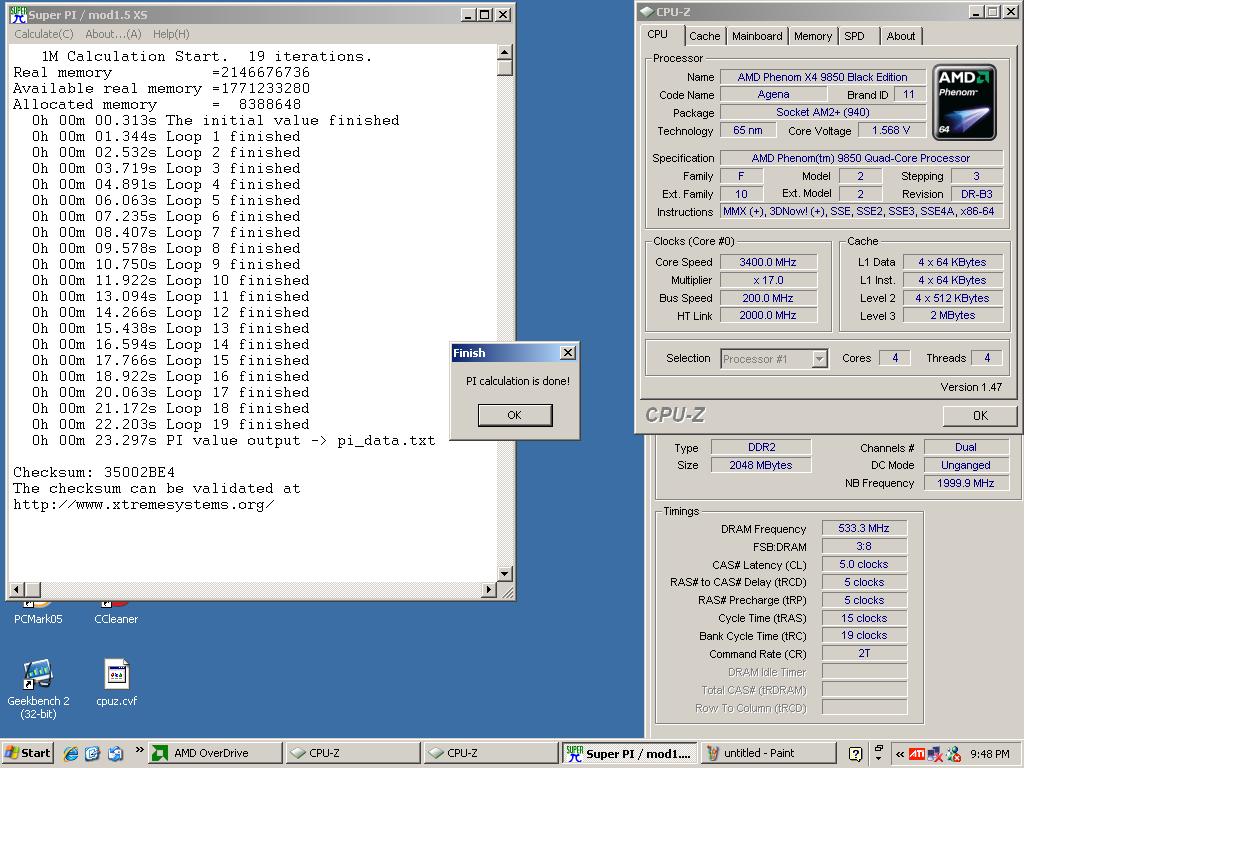Click the Super PI title bar icon
This screenshot has height=867, width=1258.
(x=17, y=15)
